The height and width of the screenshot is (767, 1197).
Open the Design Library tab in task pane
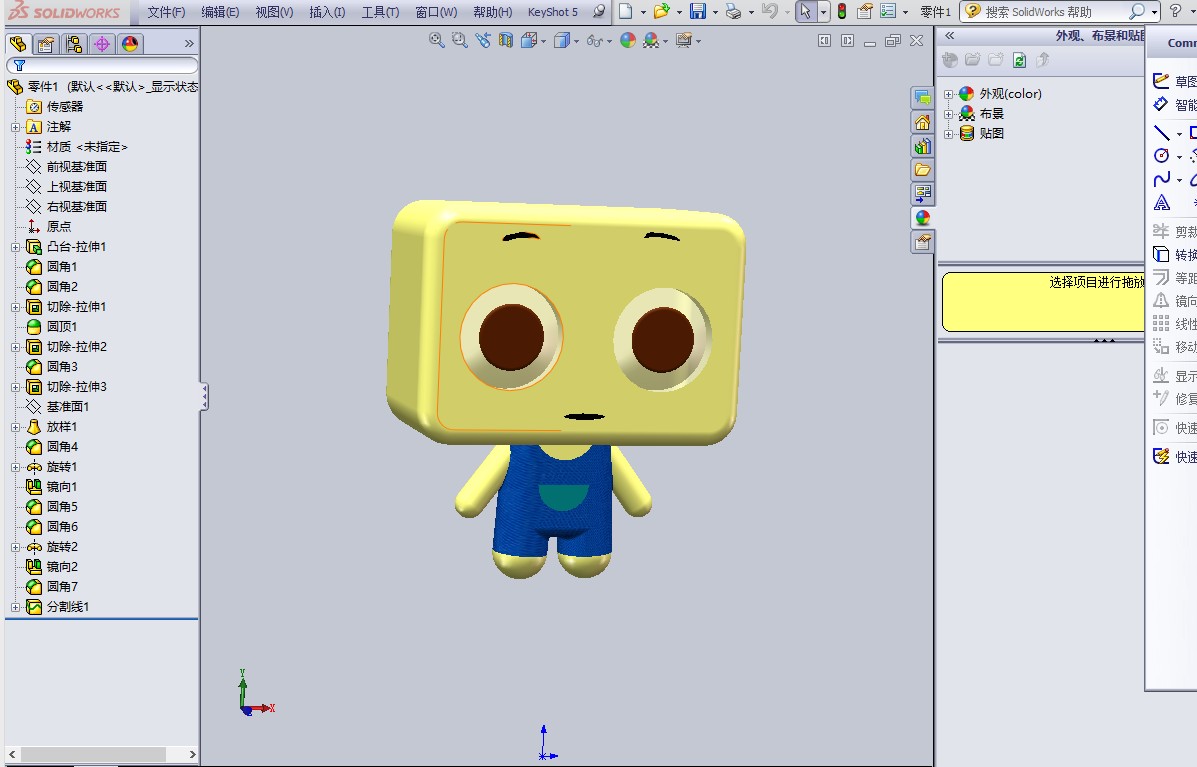(922, 146)
